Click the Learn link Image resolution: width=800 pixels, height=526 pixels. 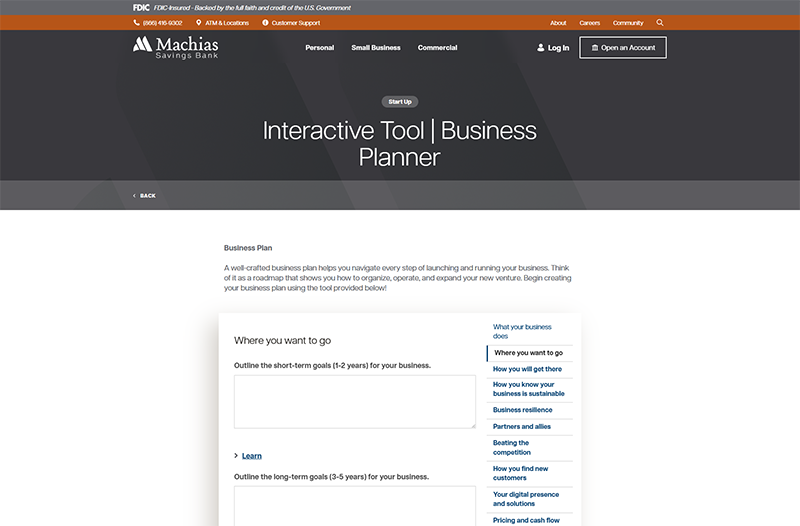coord(252,456)
